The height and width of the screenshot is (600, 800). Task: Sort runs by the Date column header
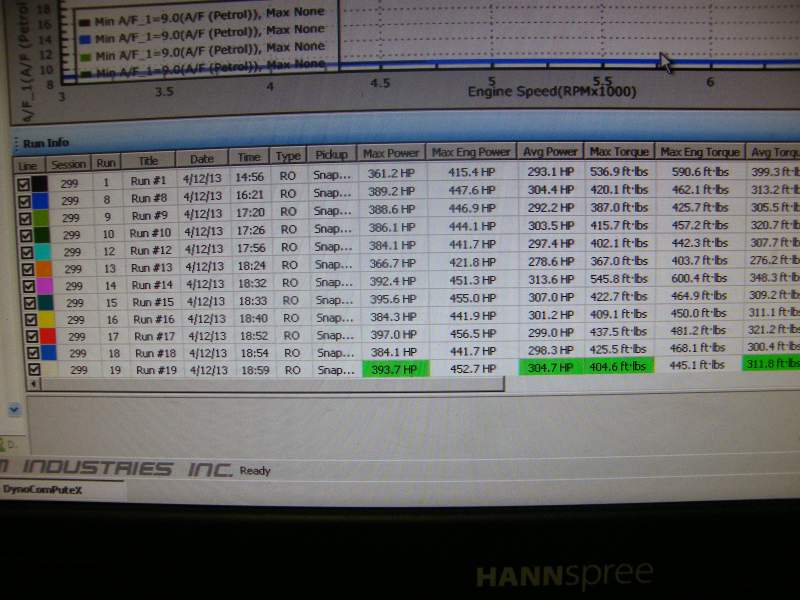pos(201,158)
